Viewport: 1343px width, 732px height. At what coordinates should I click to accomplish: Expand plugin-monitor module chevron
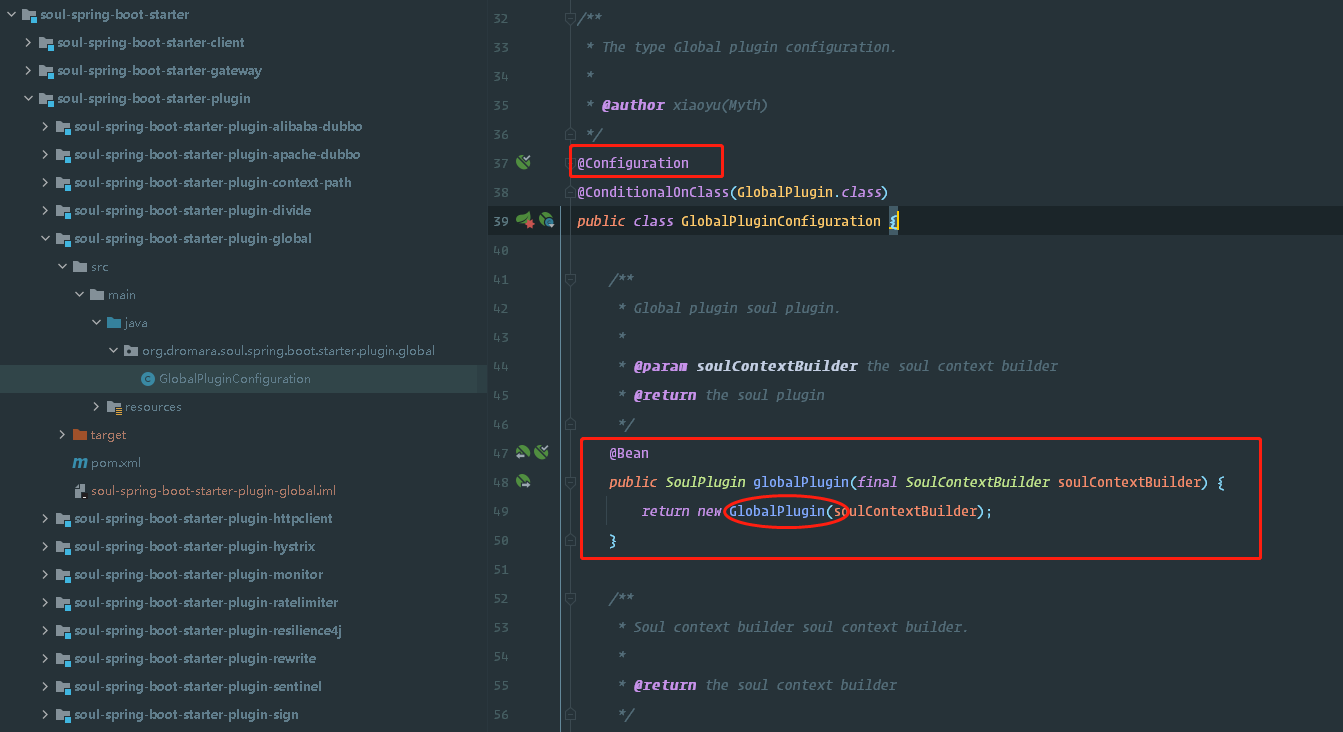tap(45, 575)
